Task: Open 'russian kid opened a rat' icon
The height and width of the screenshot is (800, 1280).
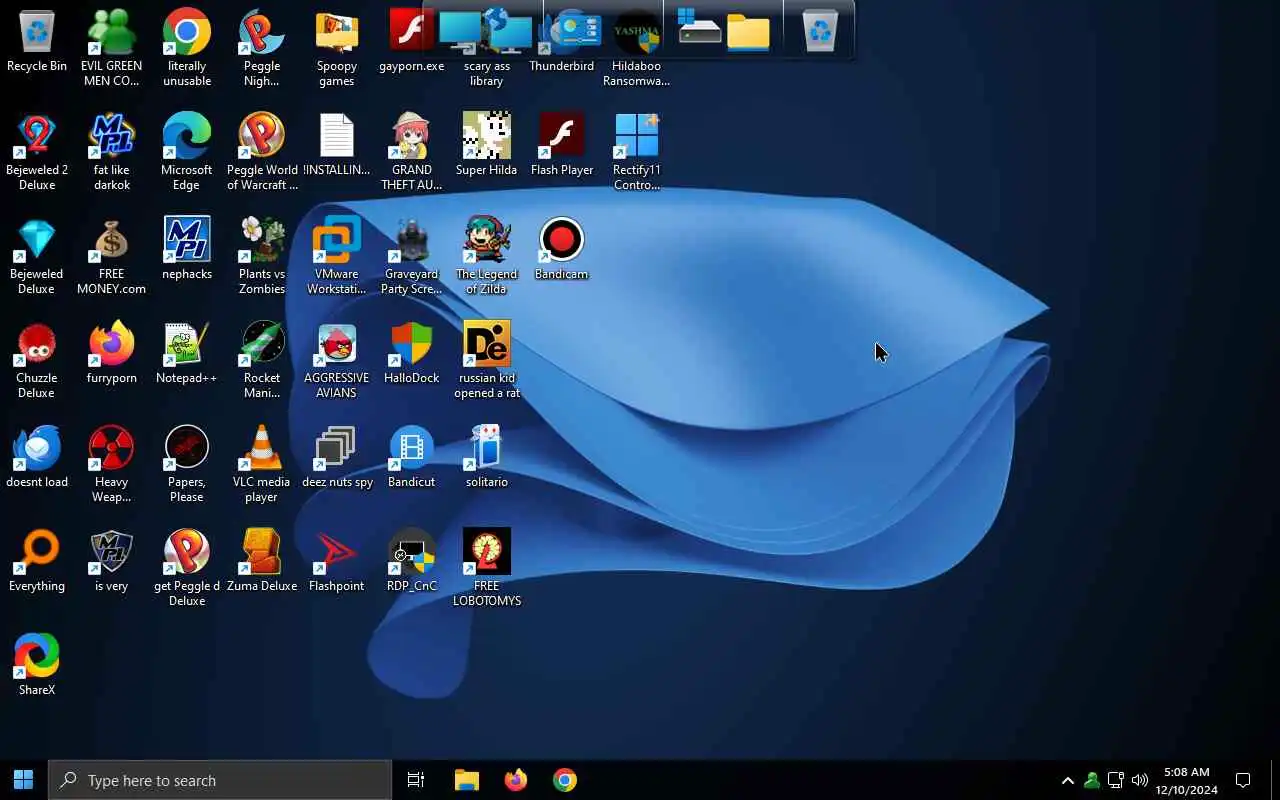Action: pyautogui.click(x=487, y=359)
